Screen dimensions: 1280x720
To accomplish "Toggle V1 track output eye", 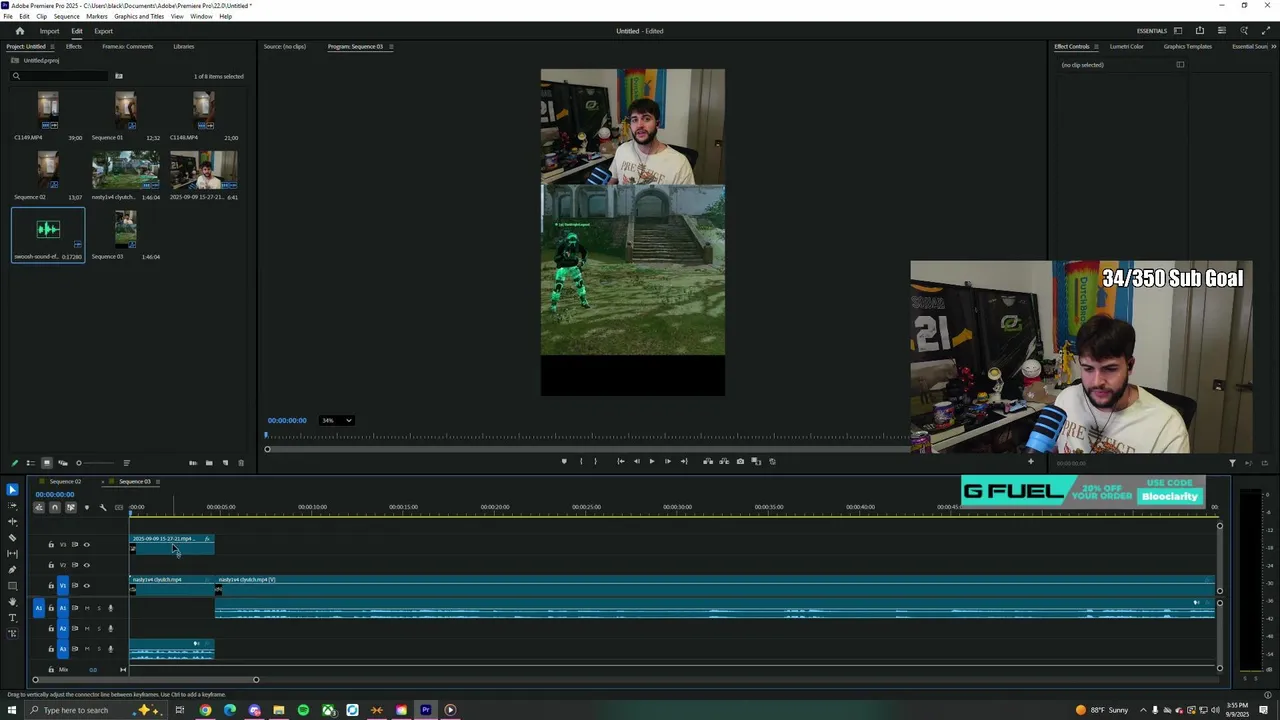I will (86, 586).
